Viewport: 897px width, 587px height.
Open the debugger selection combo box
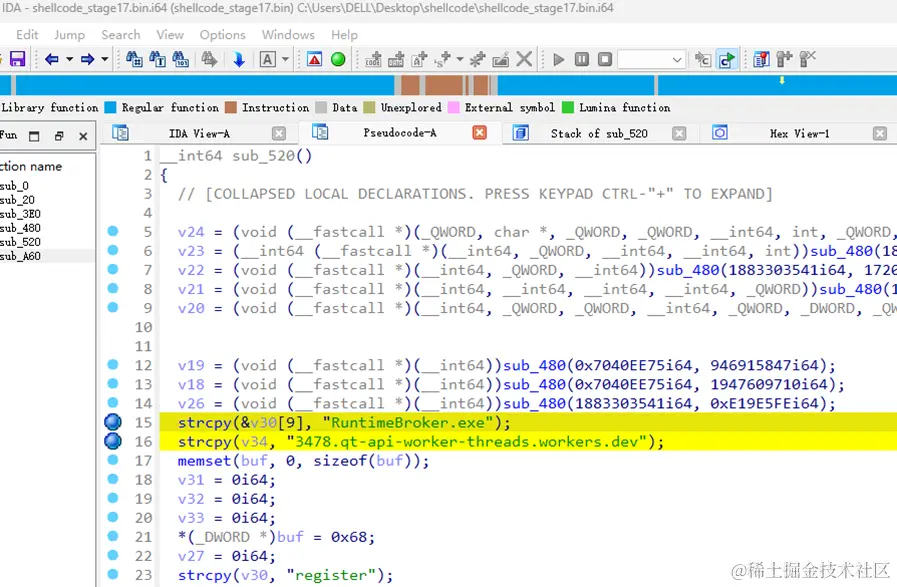click(x=652, y=60)
